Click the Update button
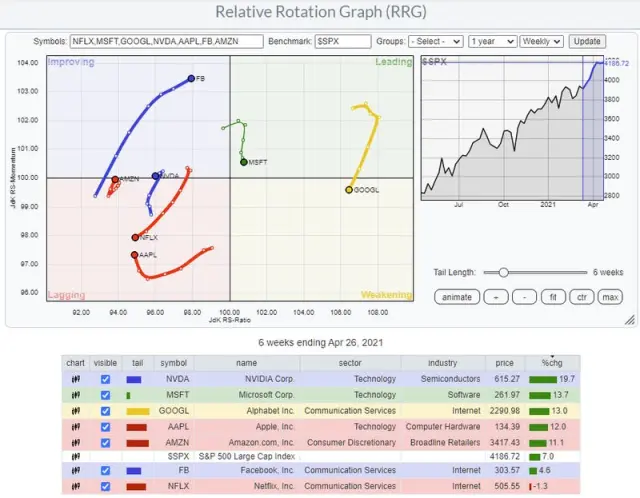The image size is (640, 498). click(587, 42)
